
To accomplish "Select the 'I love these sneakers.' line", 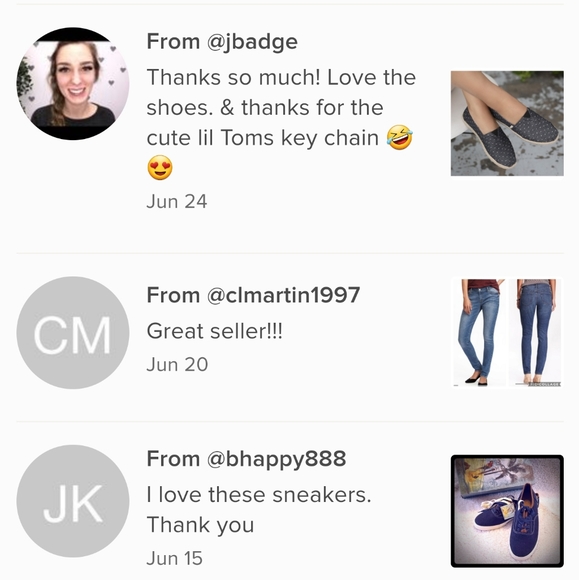I will 259,495.
